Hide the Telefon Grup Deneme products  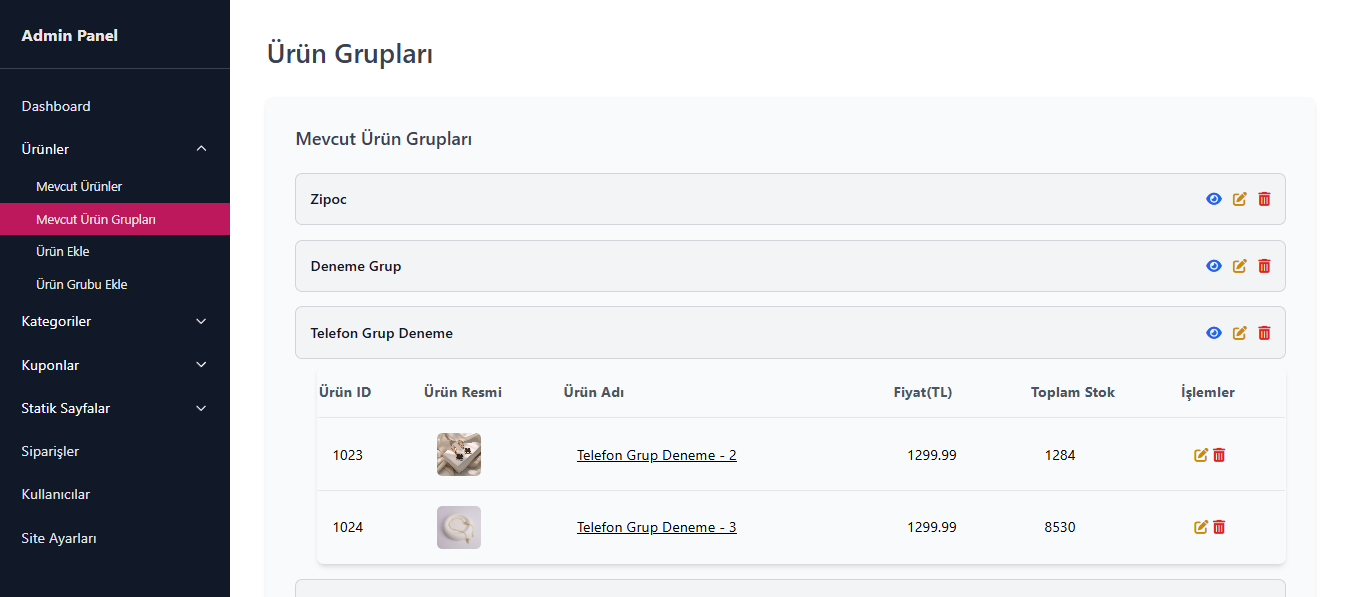pos(1214,333)
